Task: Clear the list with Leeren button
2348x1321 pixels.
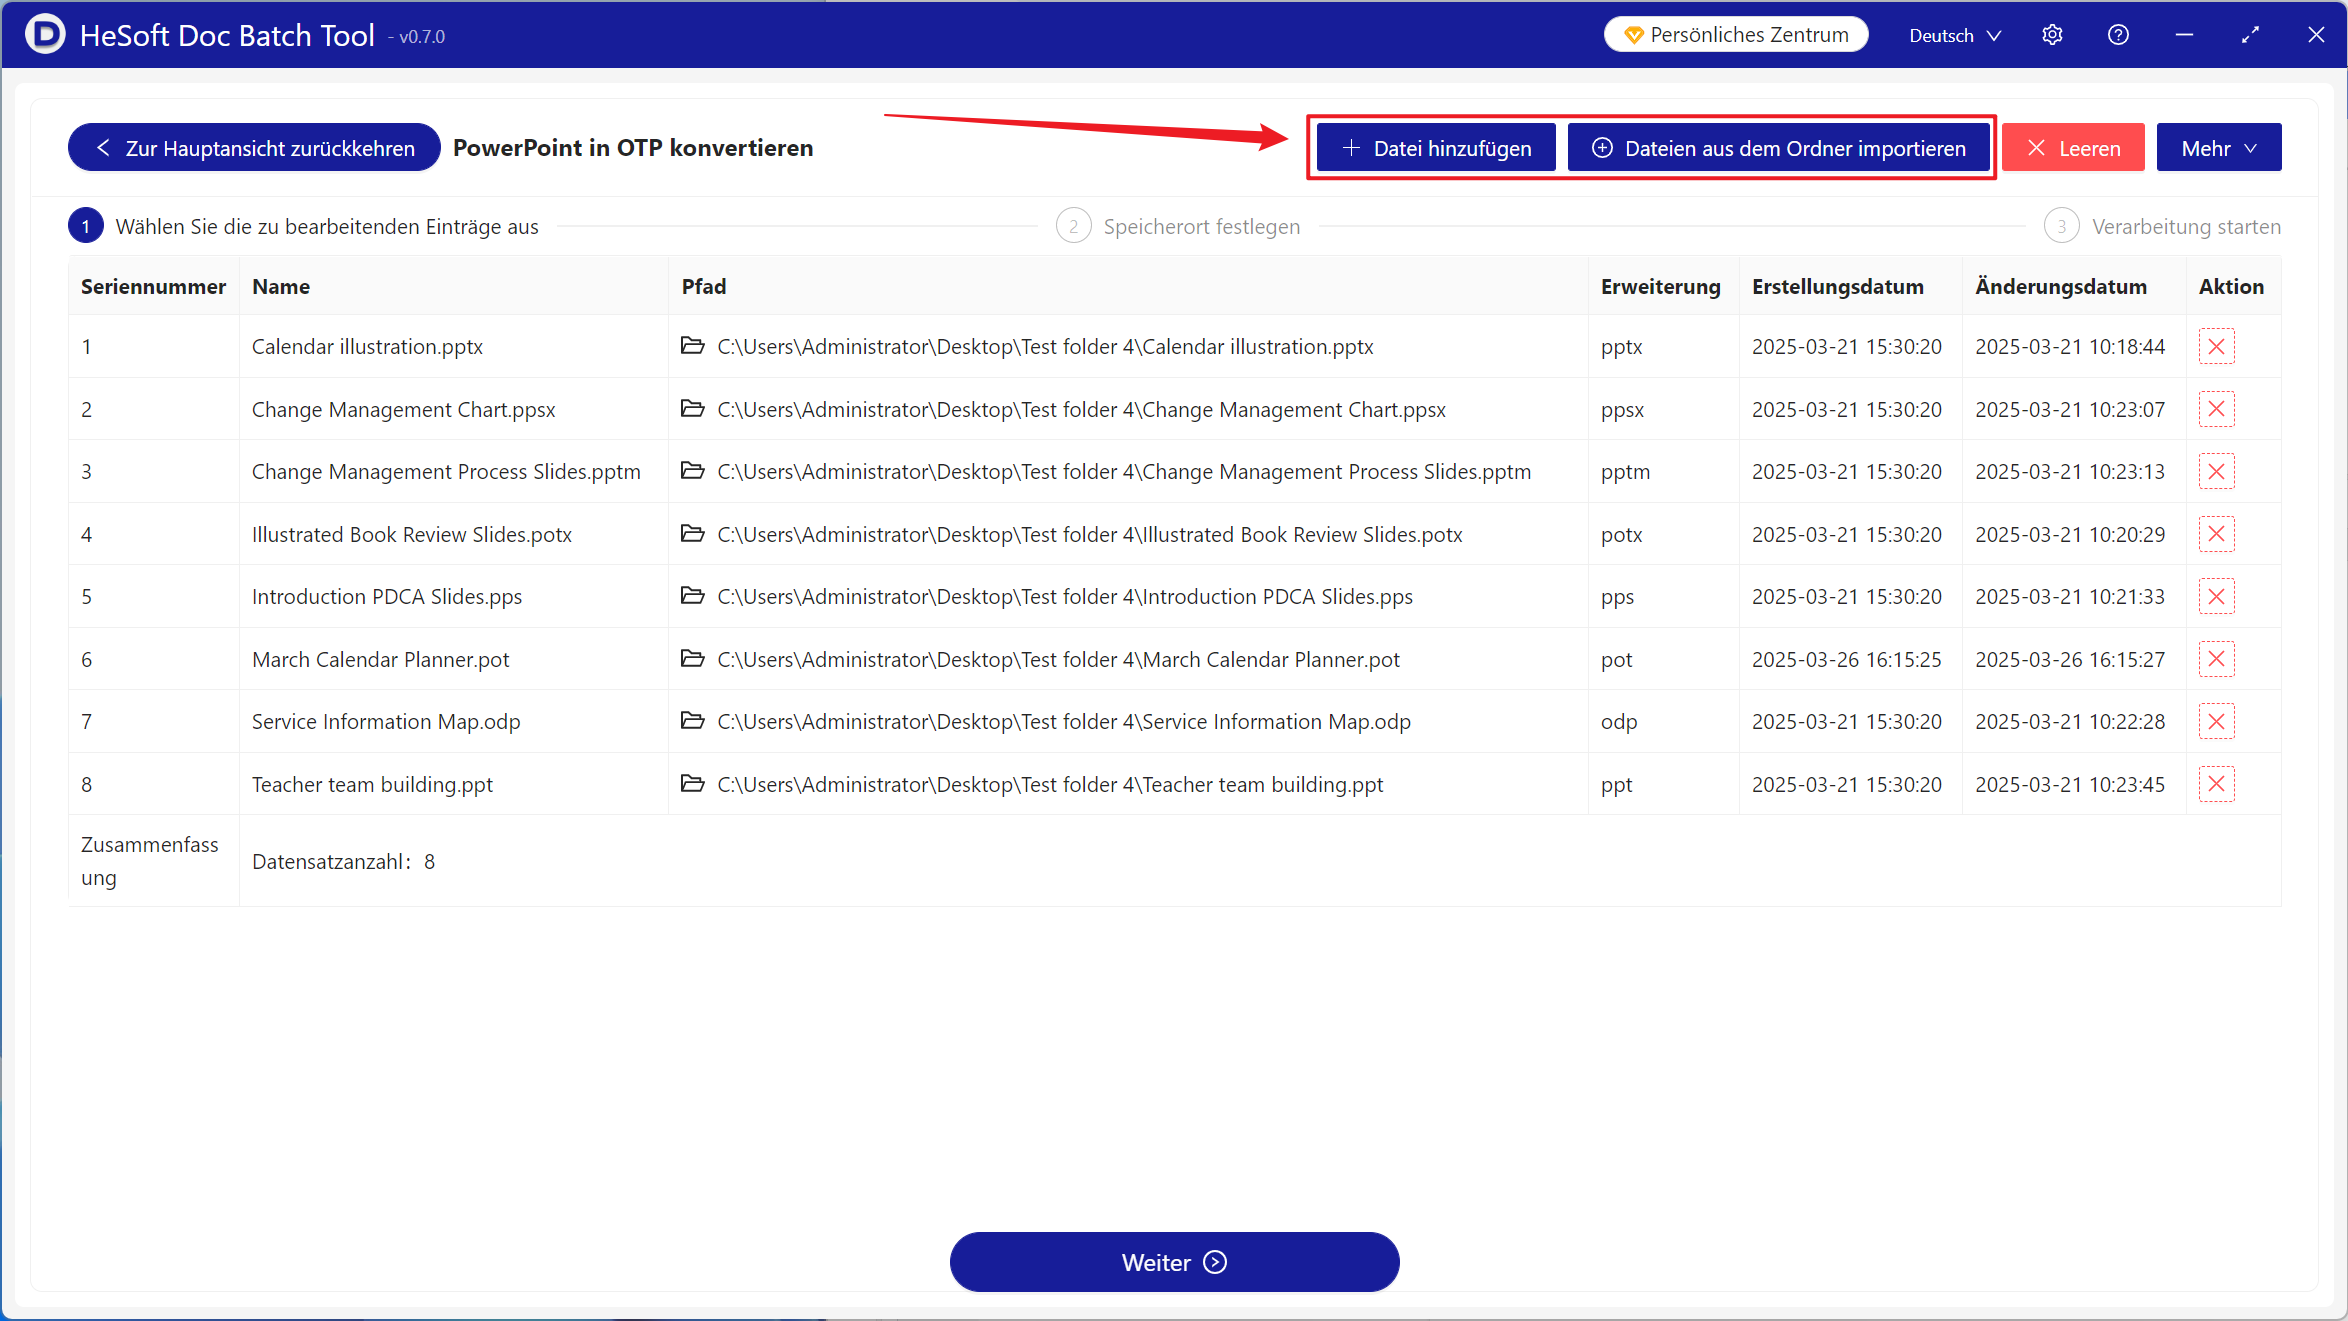Action: (2073, 148)
